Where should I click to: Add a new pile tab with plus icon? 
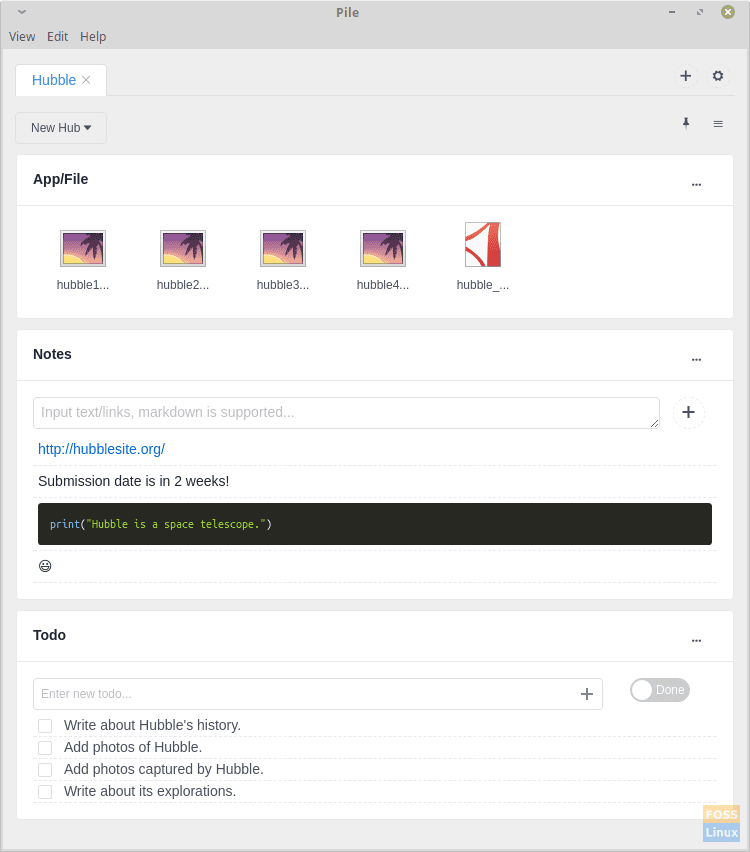coord(685,76)
